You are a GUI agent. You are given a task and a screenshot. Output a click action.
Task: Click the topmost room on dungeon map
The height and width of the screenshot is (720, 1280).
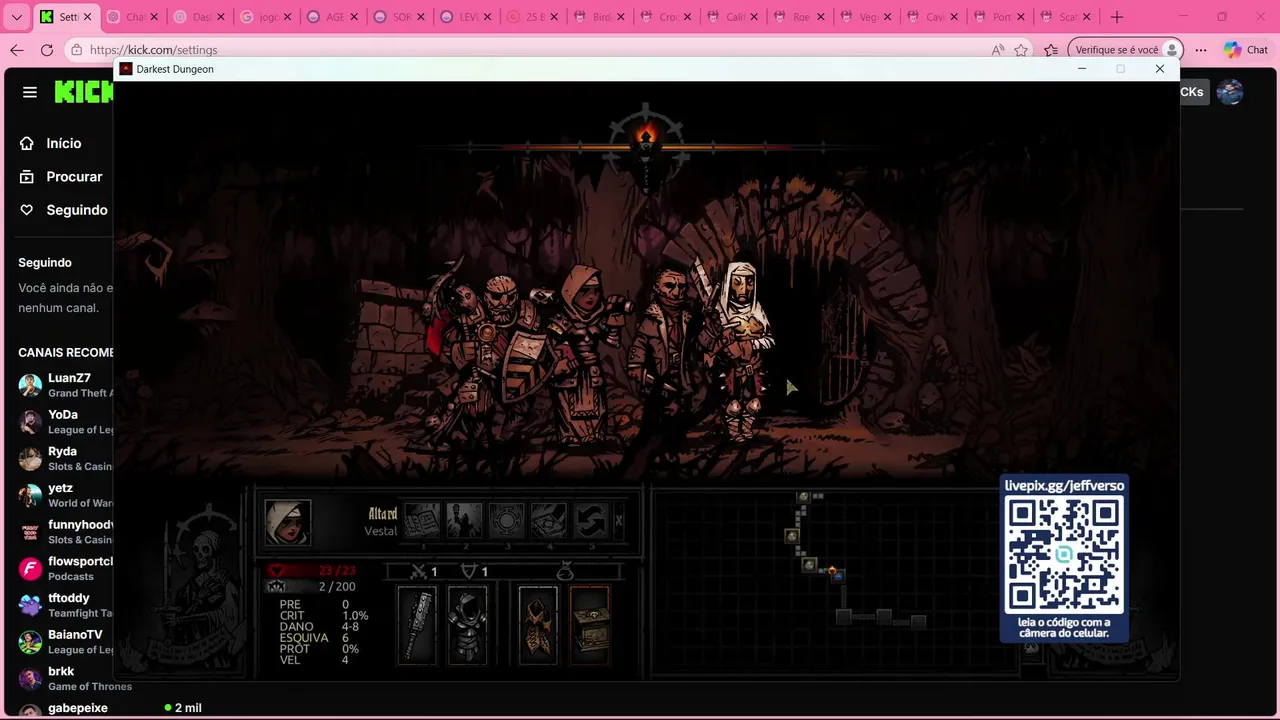[x=803, y=496]
